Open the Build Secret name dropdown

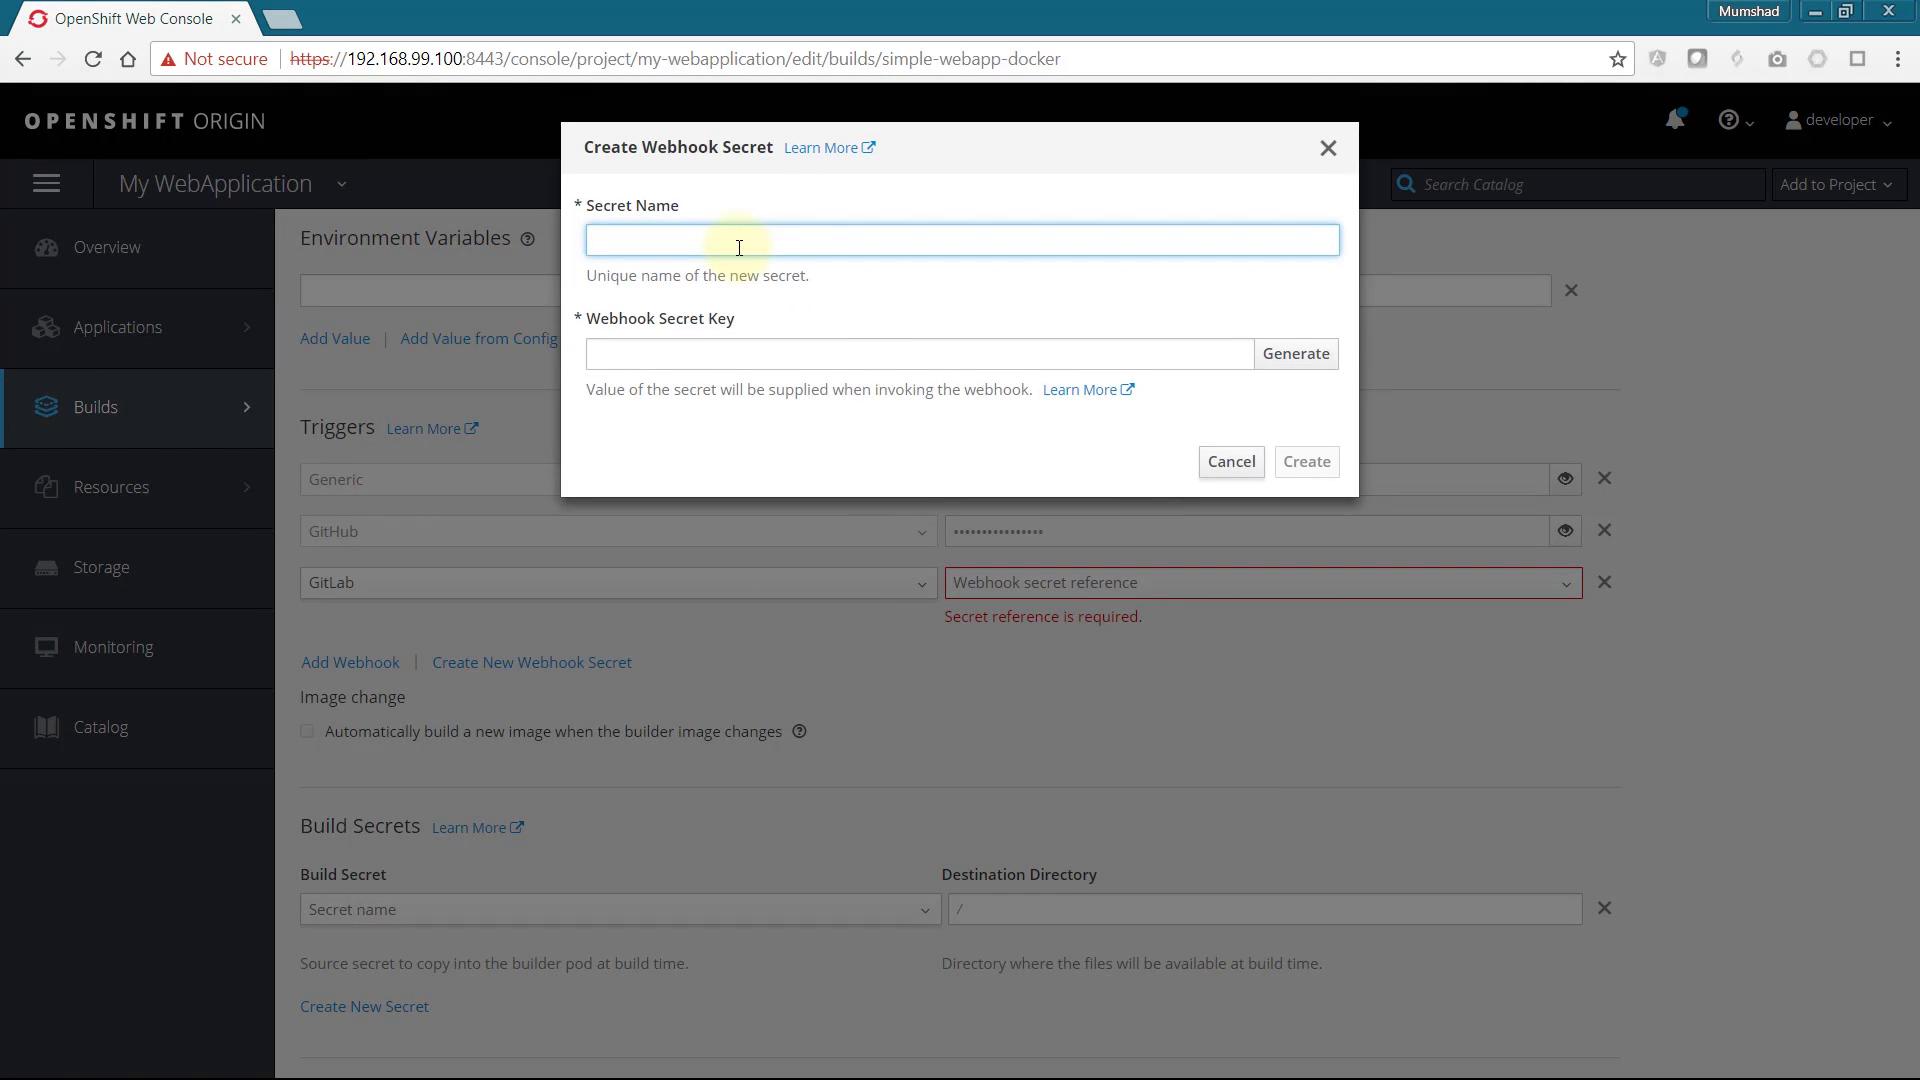pyautogui.click(x=620, y=910)
